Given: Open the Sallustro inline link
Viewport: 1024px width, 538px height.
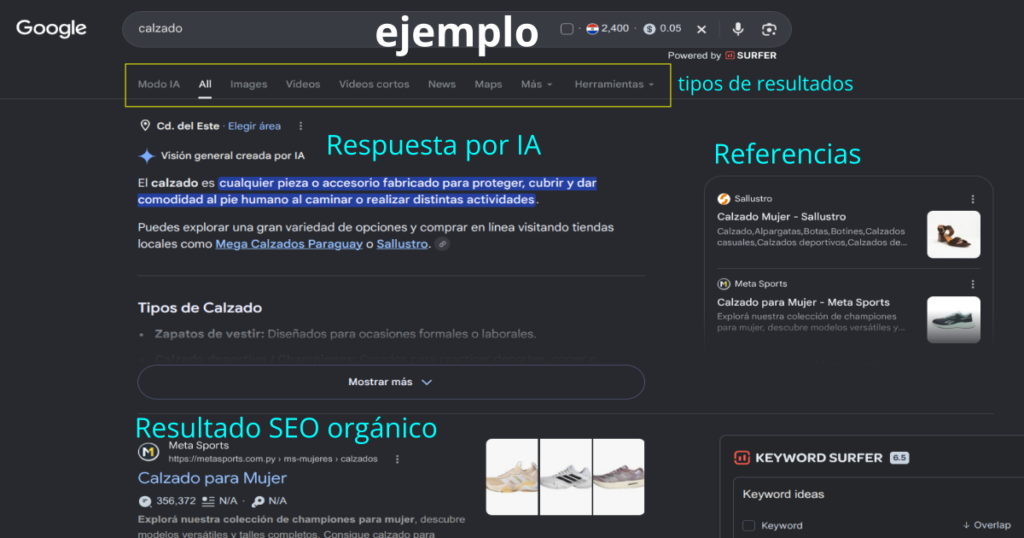Looking at the screenshot, I should 402,244.
